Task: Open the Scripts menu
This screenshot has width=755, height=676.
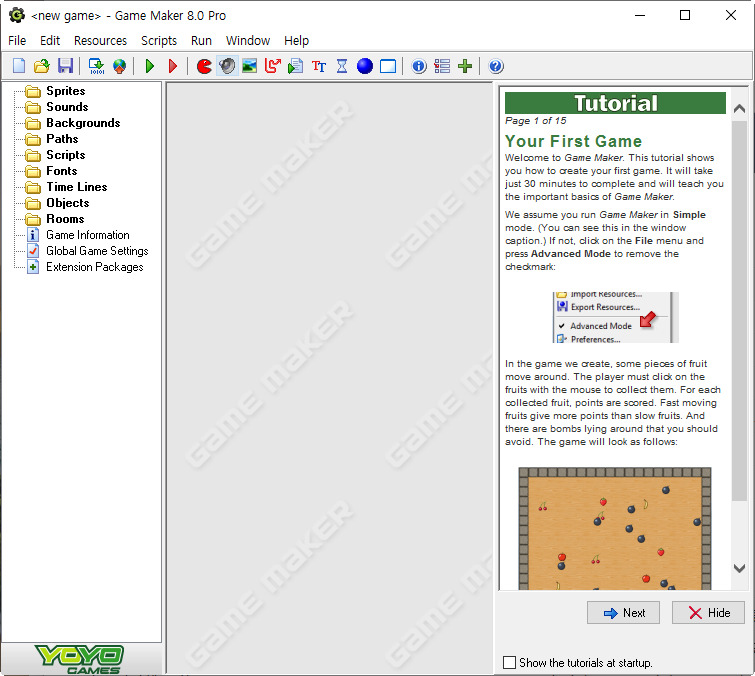Action: (159, 40)
